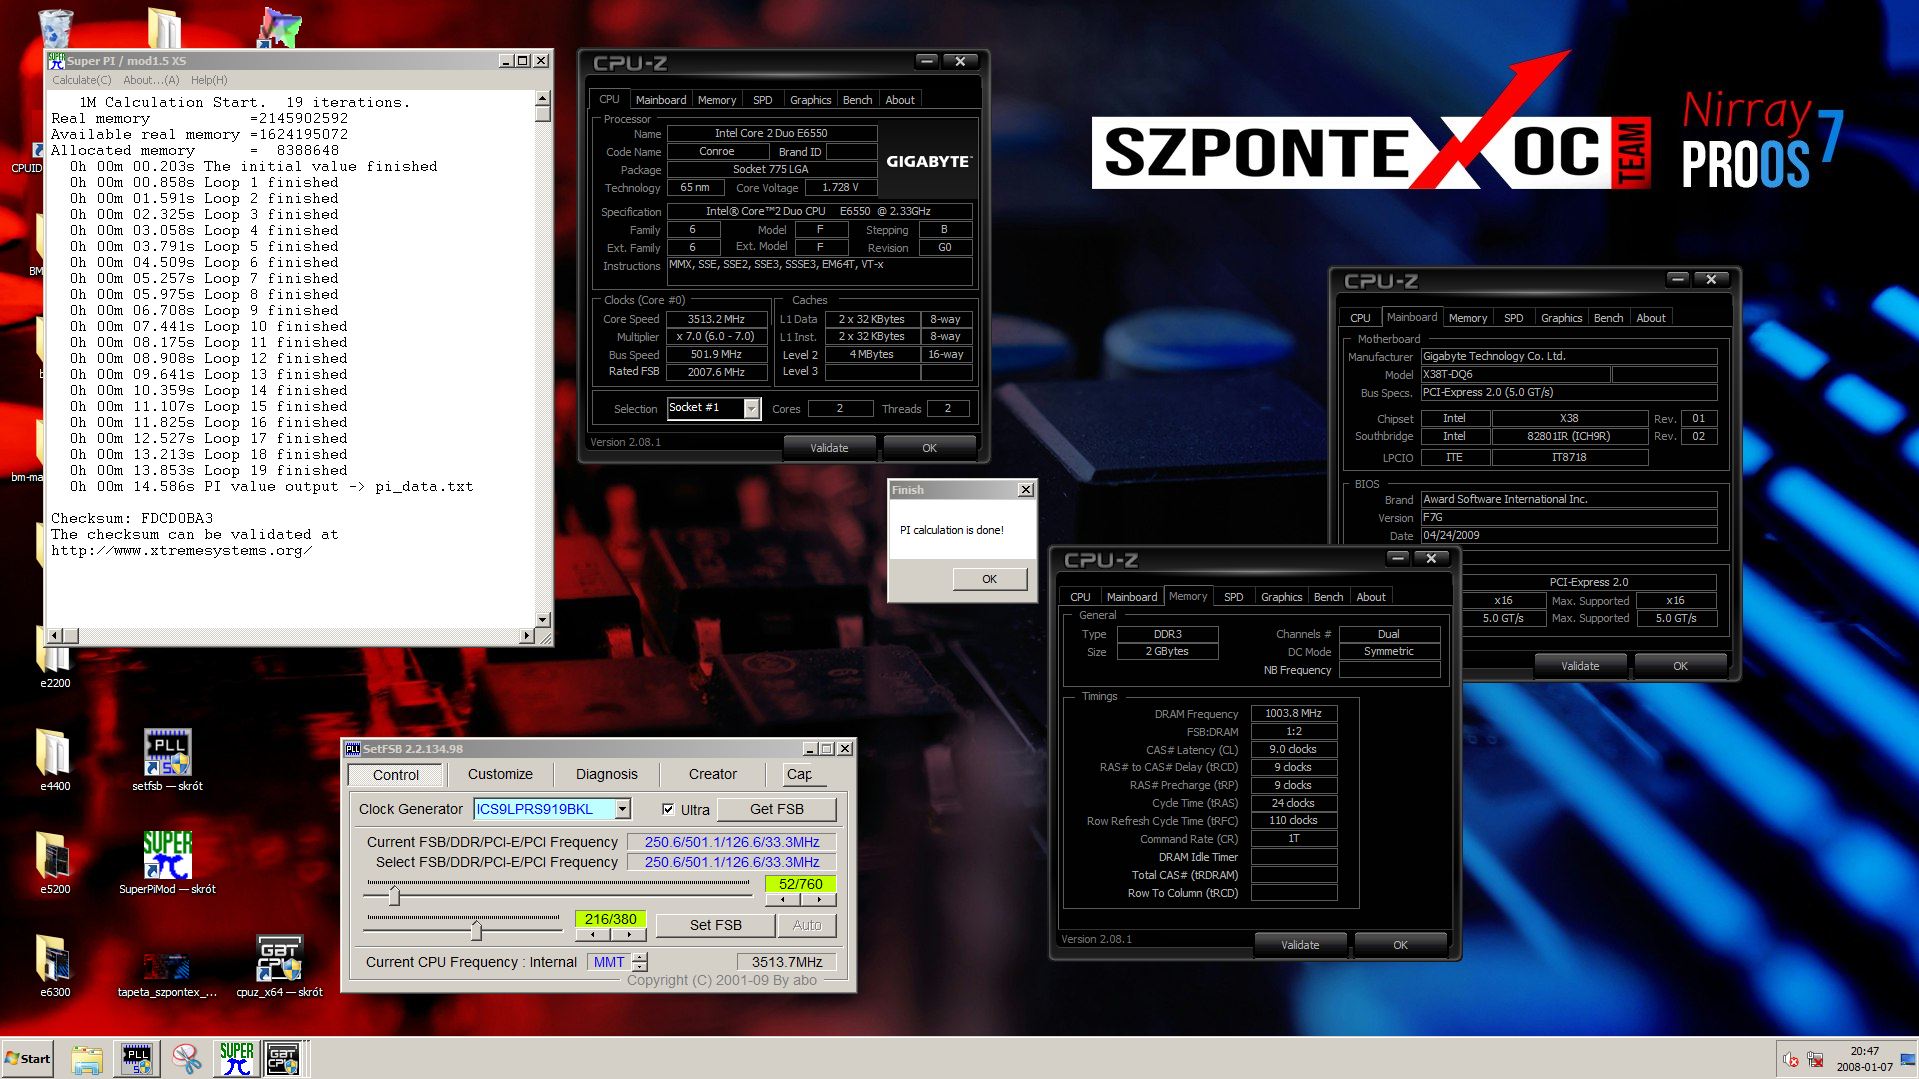
Task: Click the MMT spinner arrows
Action: coord(640,962)
